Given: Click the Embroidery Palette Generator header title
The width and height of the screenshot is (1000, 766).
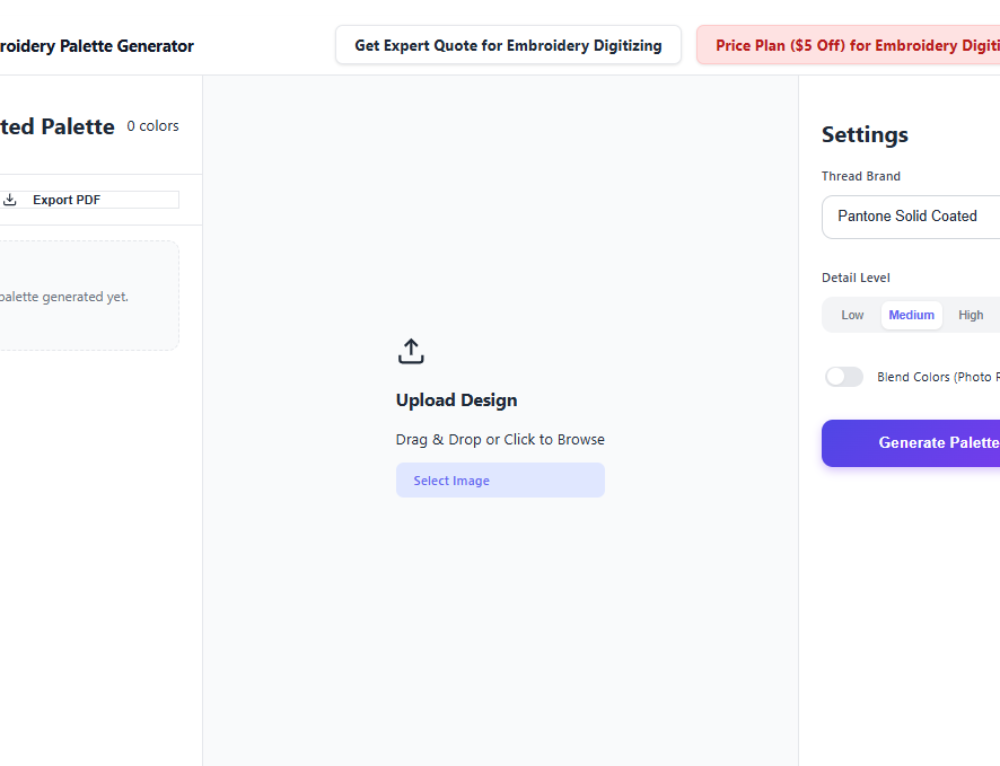Looking at the screenshot, I should [96, 46].
